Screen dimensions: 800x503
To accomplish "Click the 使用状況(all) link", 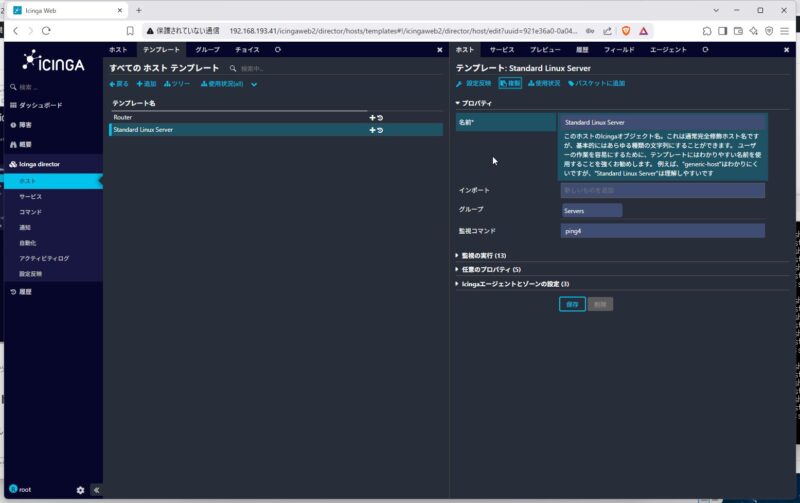I will (x=222, y=84).
